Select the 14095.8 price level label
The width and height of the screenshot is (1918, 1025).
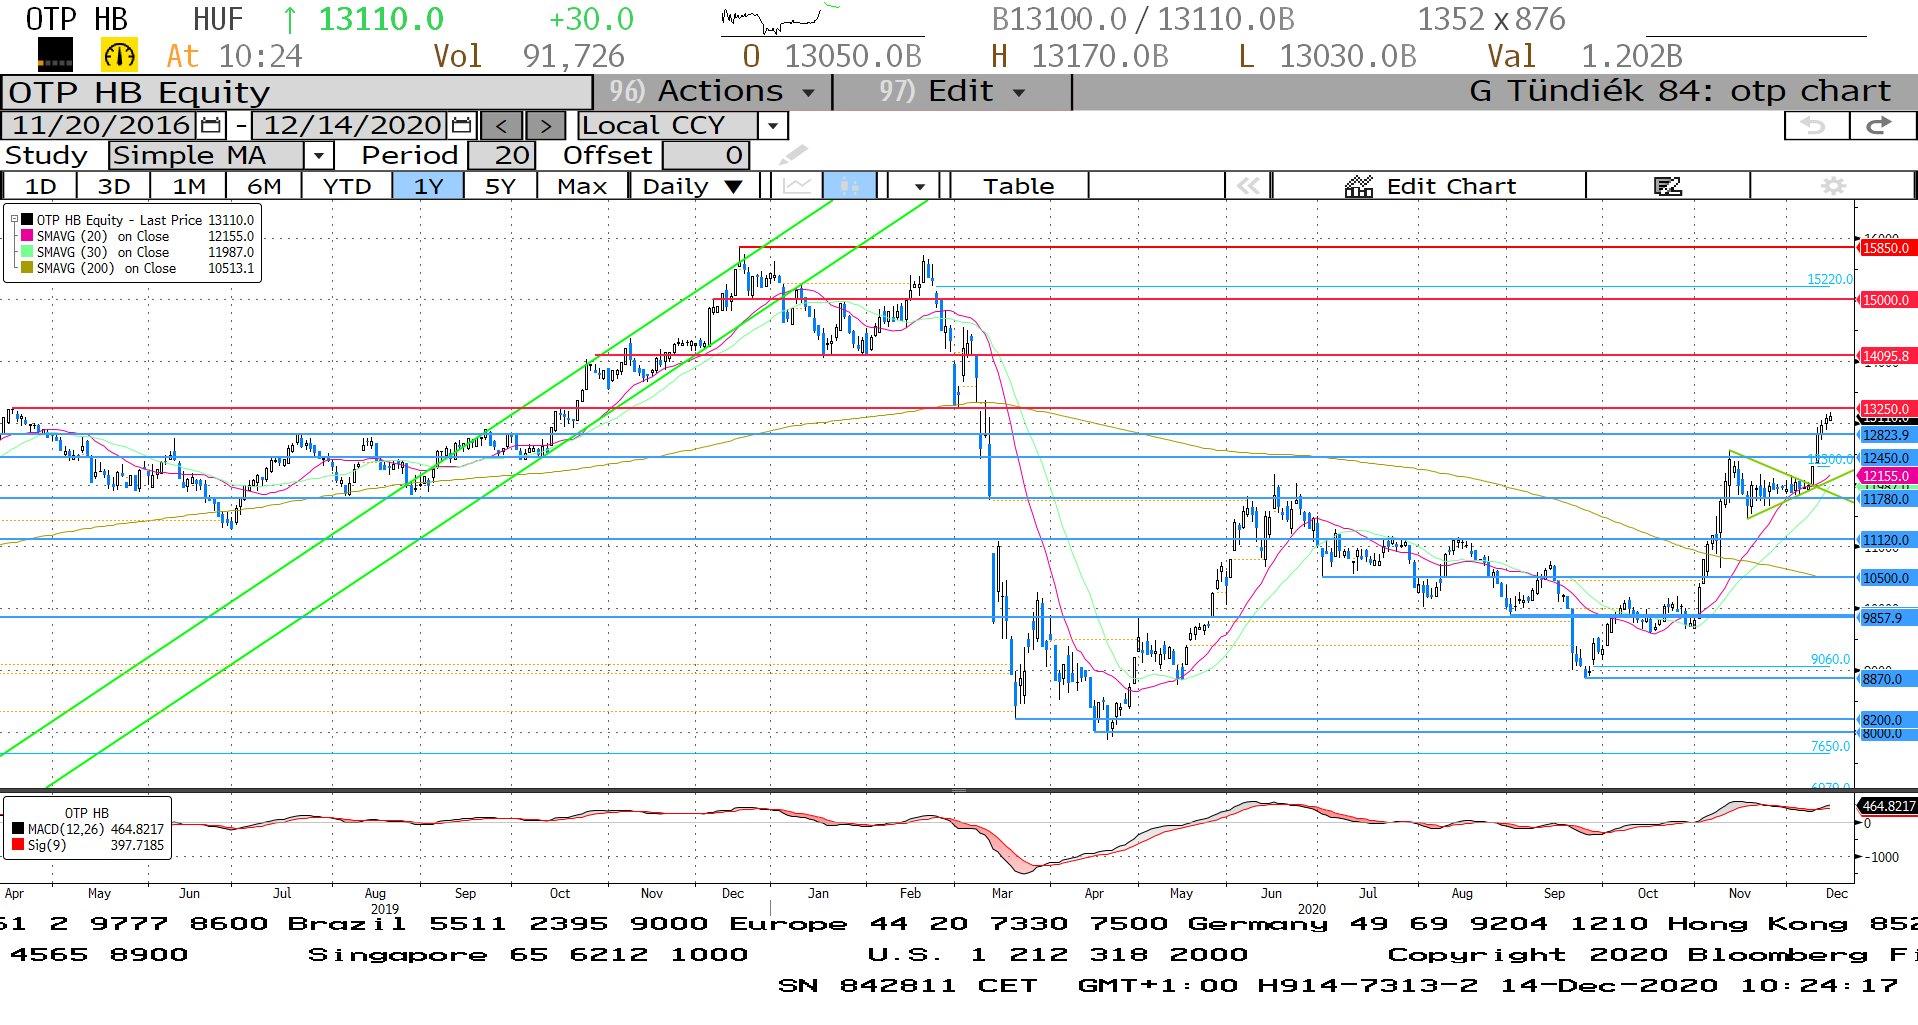point(1886,356)
